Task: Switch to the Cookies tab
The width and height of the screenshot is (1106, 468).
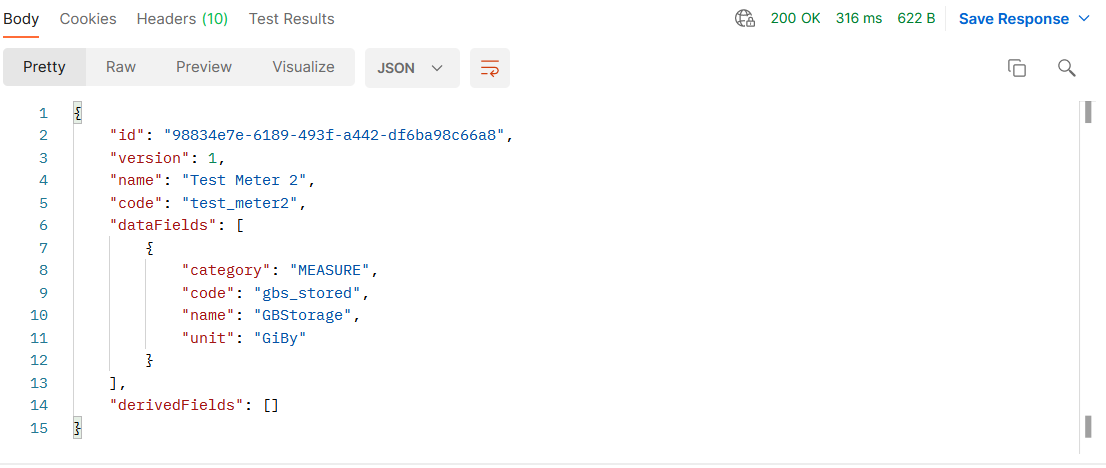Action: (x=88, y=19)
